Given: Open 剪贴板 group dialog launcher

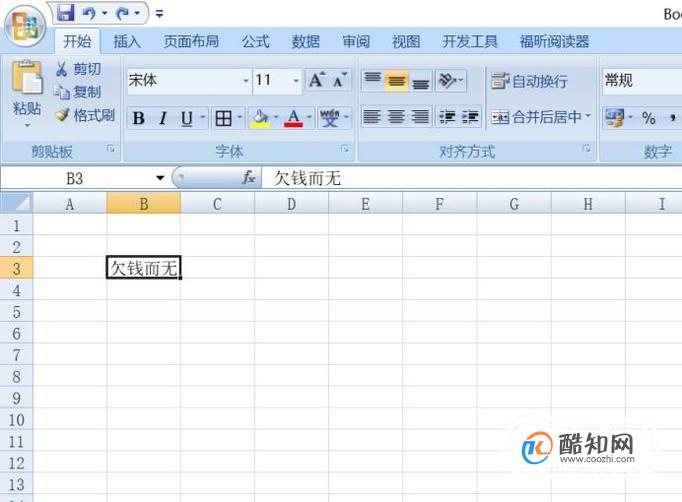Looking at the screenshot, I should click(x=111, y=149).
